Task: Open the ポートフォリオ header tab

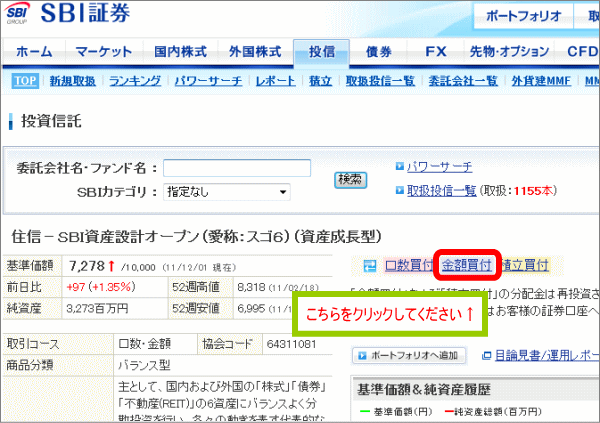Action: click(523, 16)
